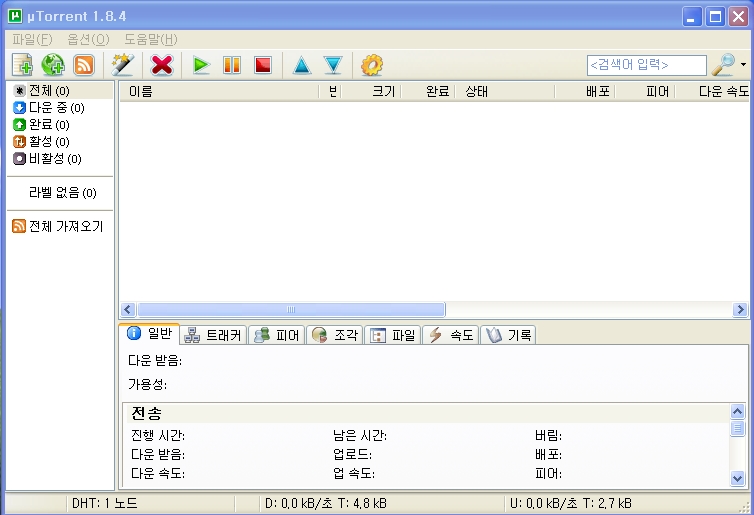The height and width of the screenshot is (515, 754).
Task: Sort by the 번 column header
Action: point(330,91)
